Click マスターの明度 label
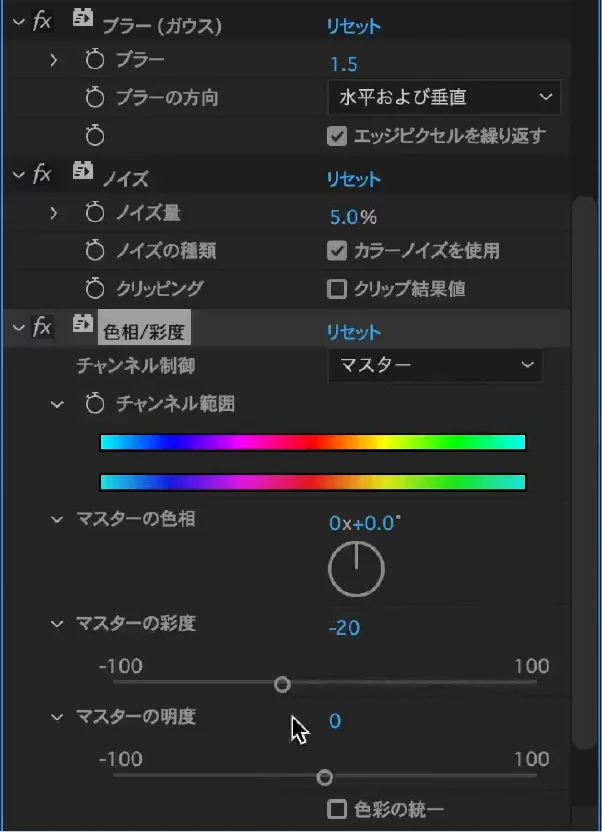This screenshot has height=832, width=602. point(136,717)
